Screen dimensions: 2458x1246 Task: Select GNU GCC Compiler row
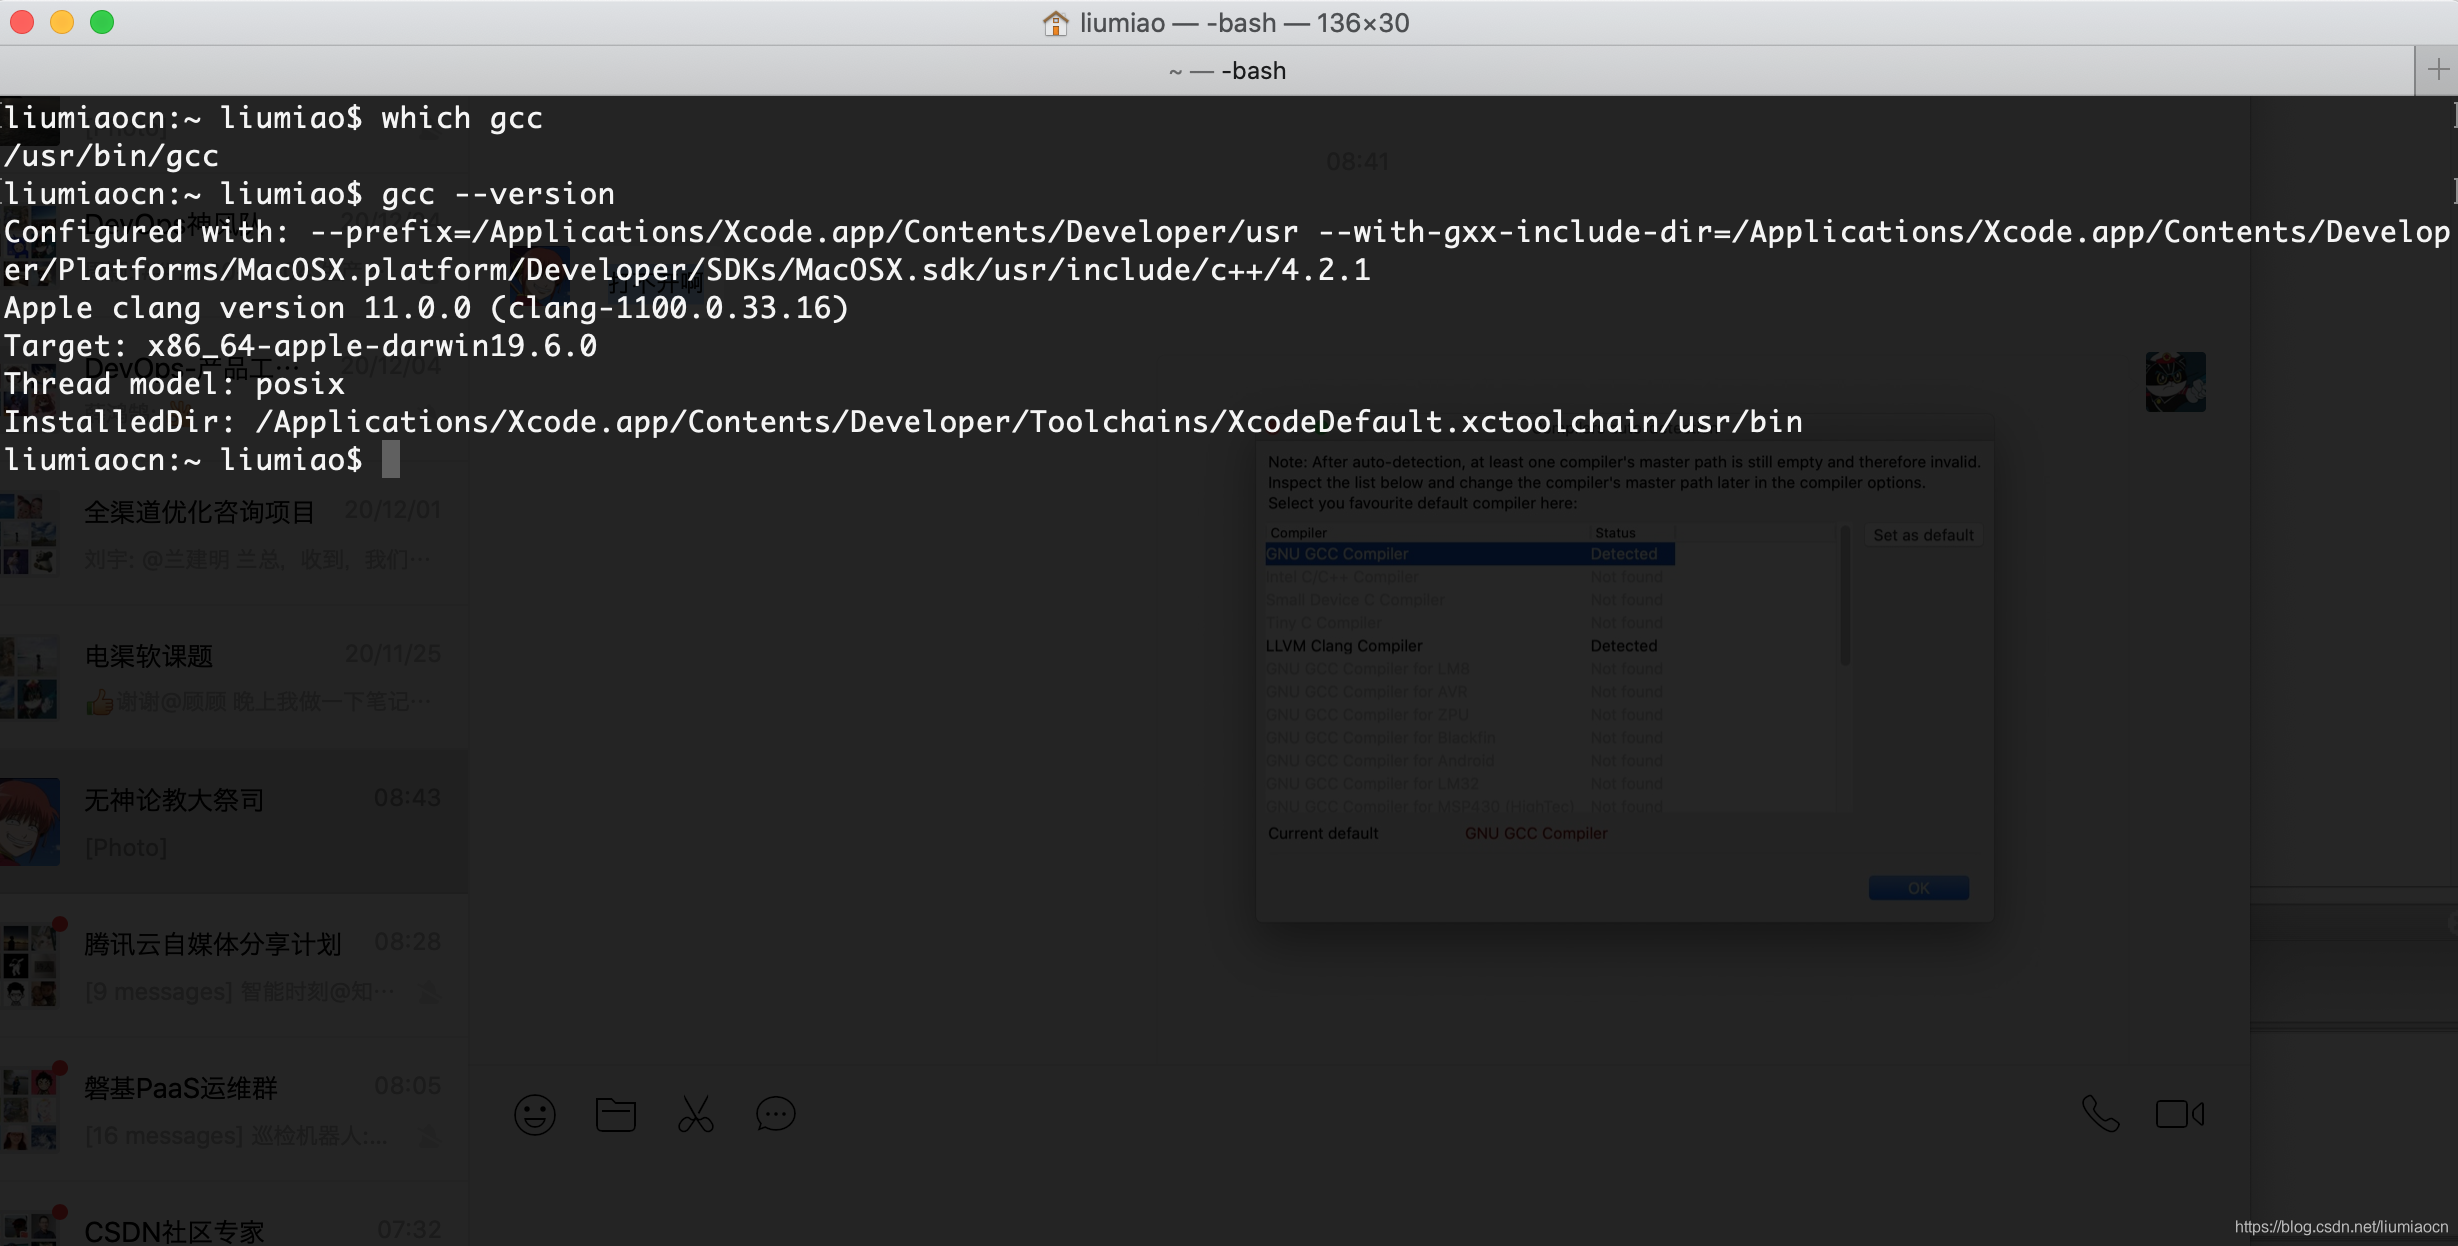click(x=1469, y=554)
